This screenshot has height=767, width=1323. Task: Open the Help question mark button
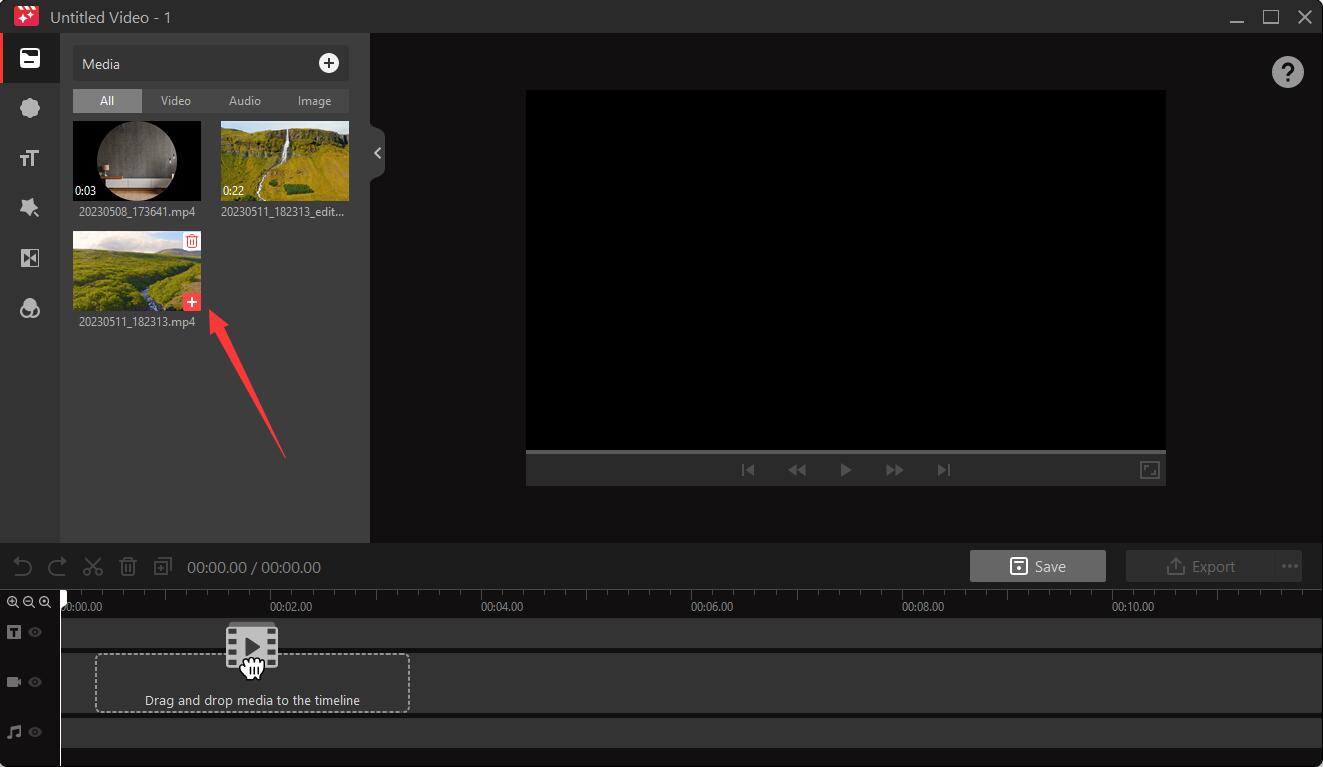[x=1287, y=71]
